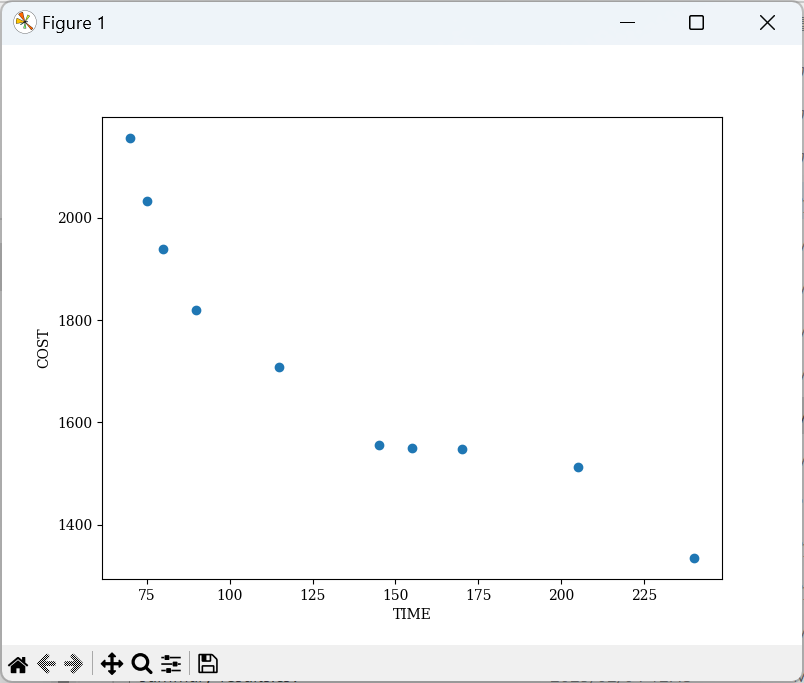Open the Configure subplots dialog

171,663
